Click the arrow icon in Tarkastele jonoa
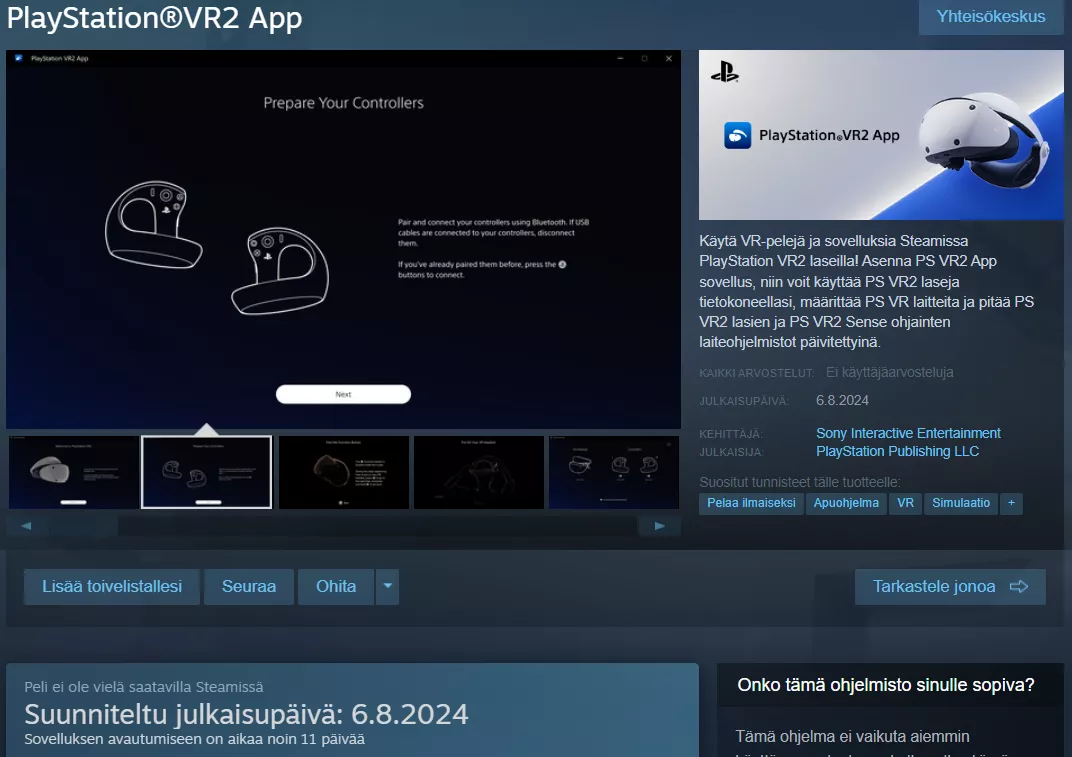 1019,587
